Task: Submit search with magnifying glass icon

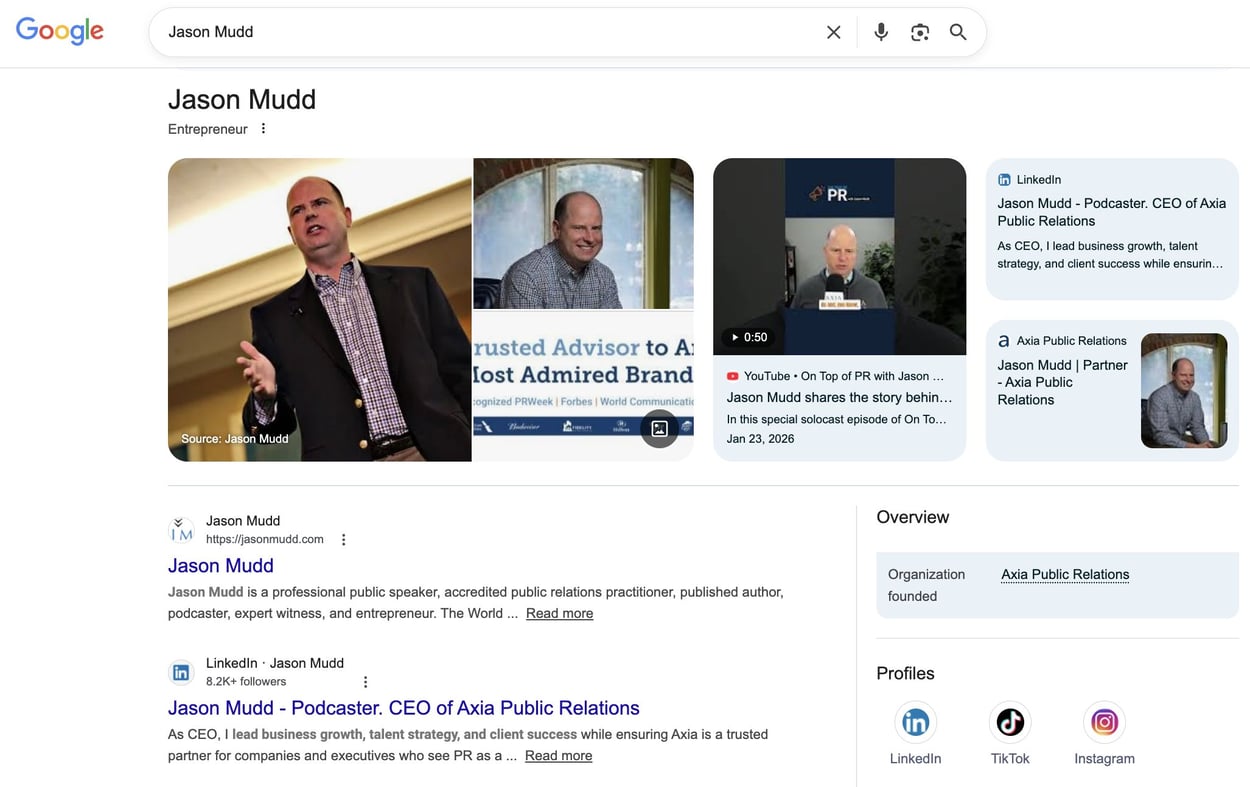Action: tap(958, 32)
